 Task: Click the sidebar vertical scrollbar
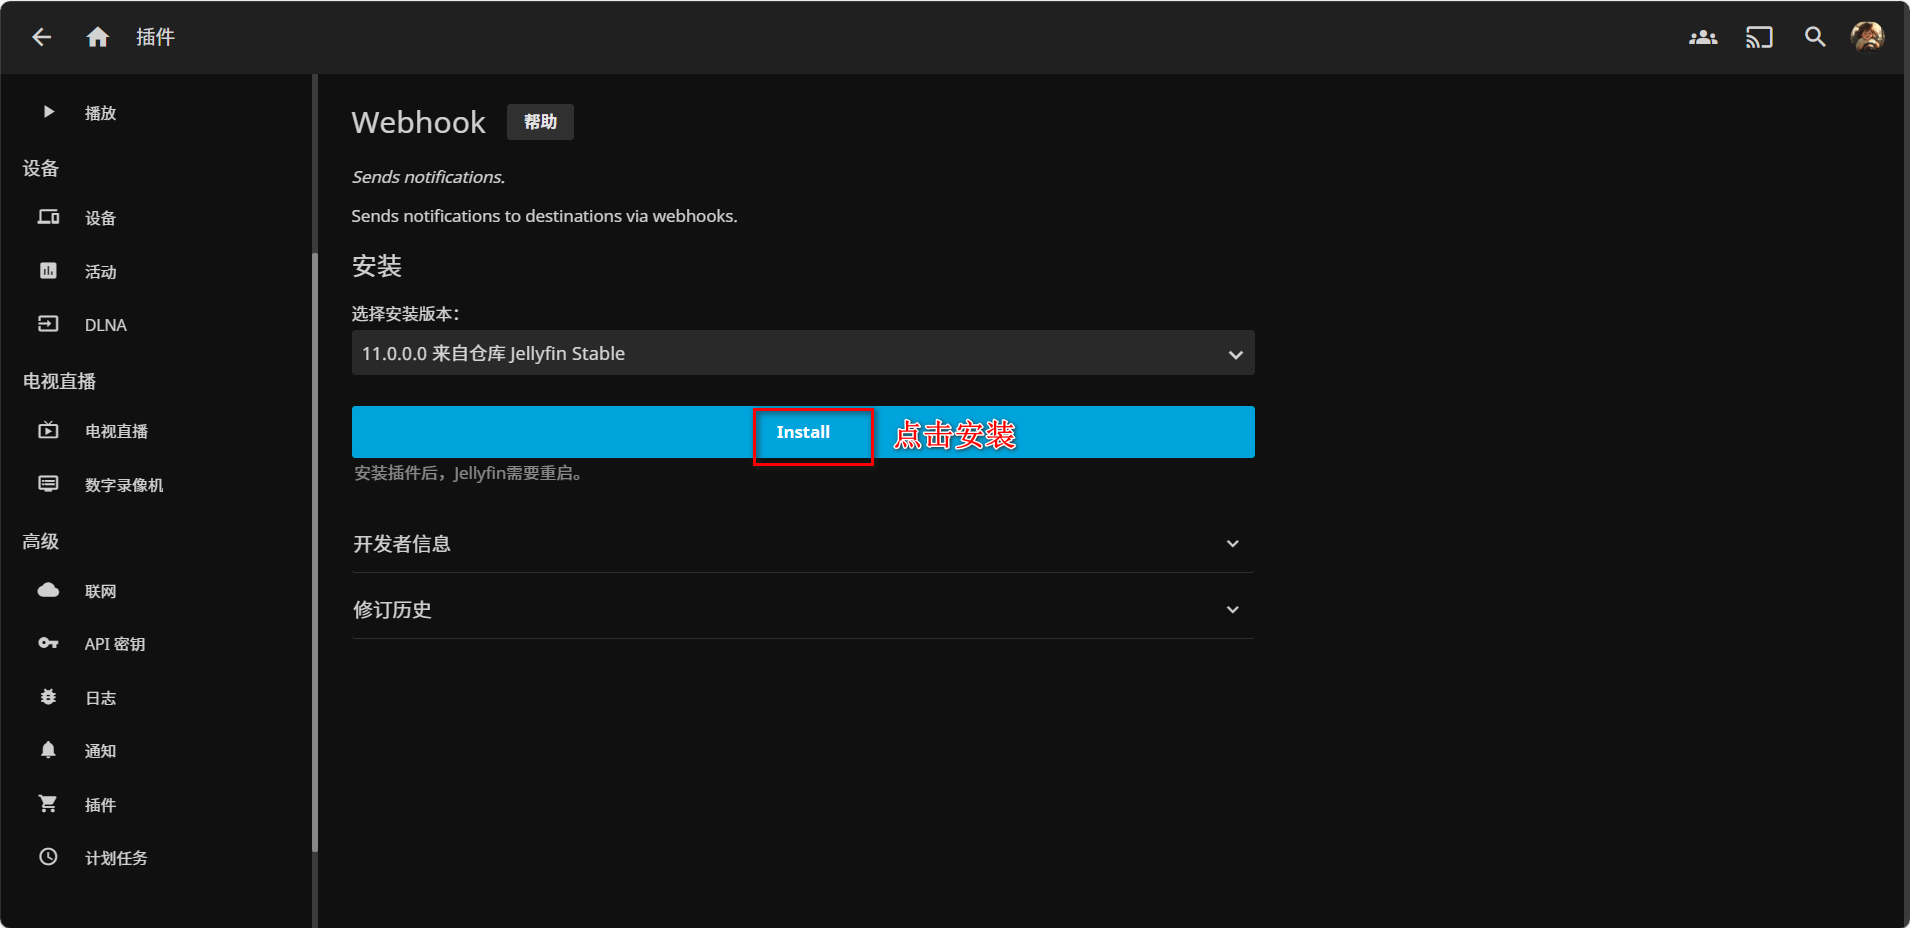click(315, 550)
